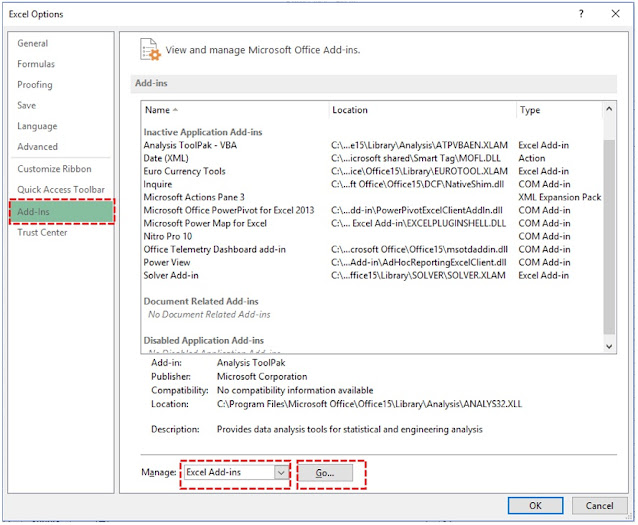The height and width of the screenshot is (525, 638).
Task: Open Trust Center settings
Action: [x=42, y=232]
